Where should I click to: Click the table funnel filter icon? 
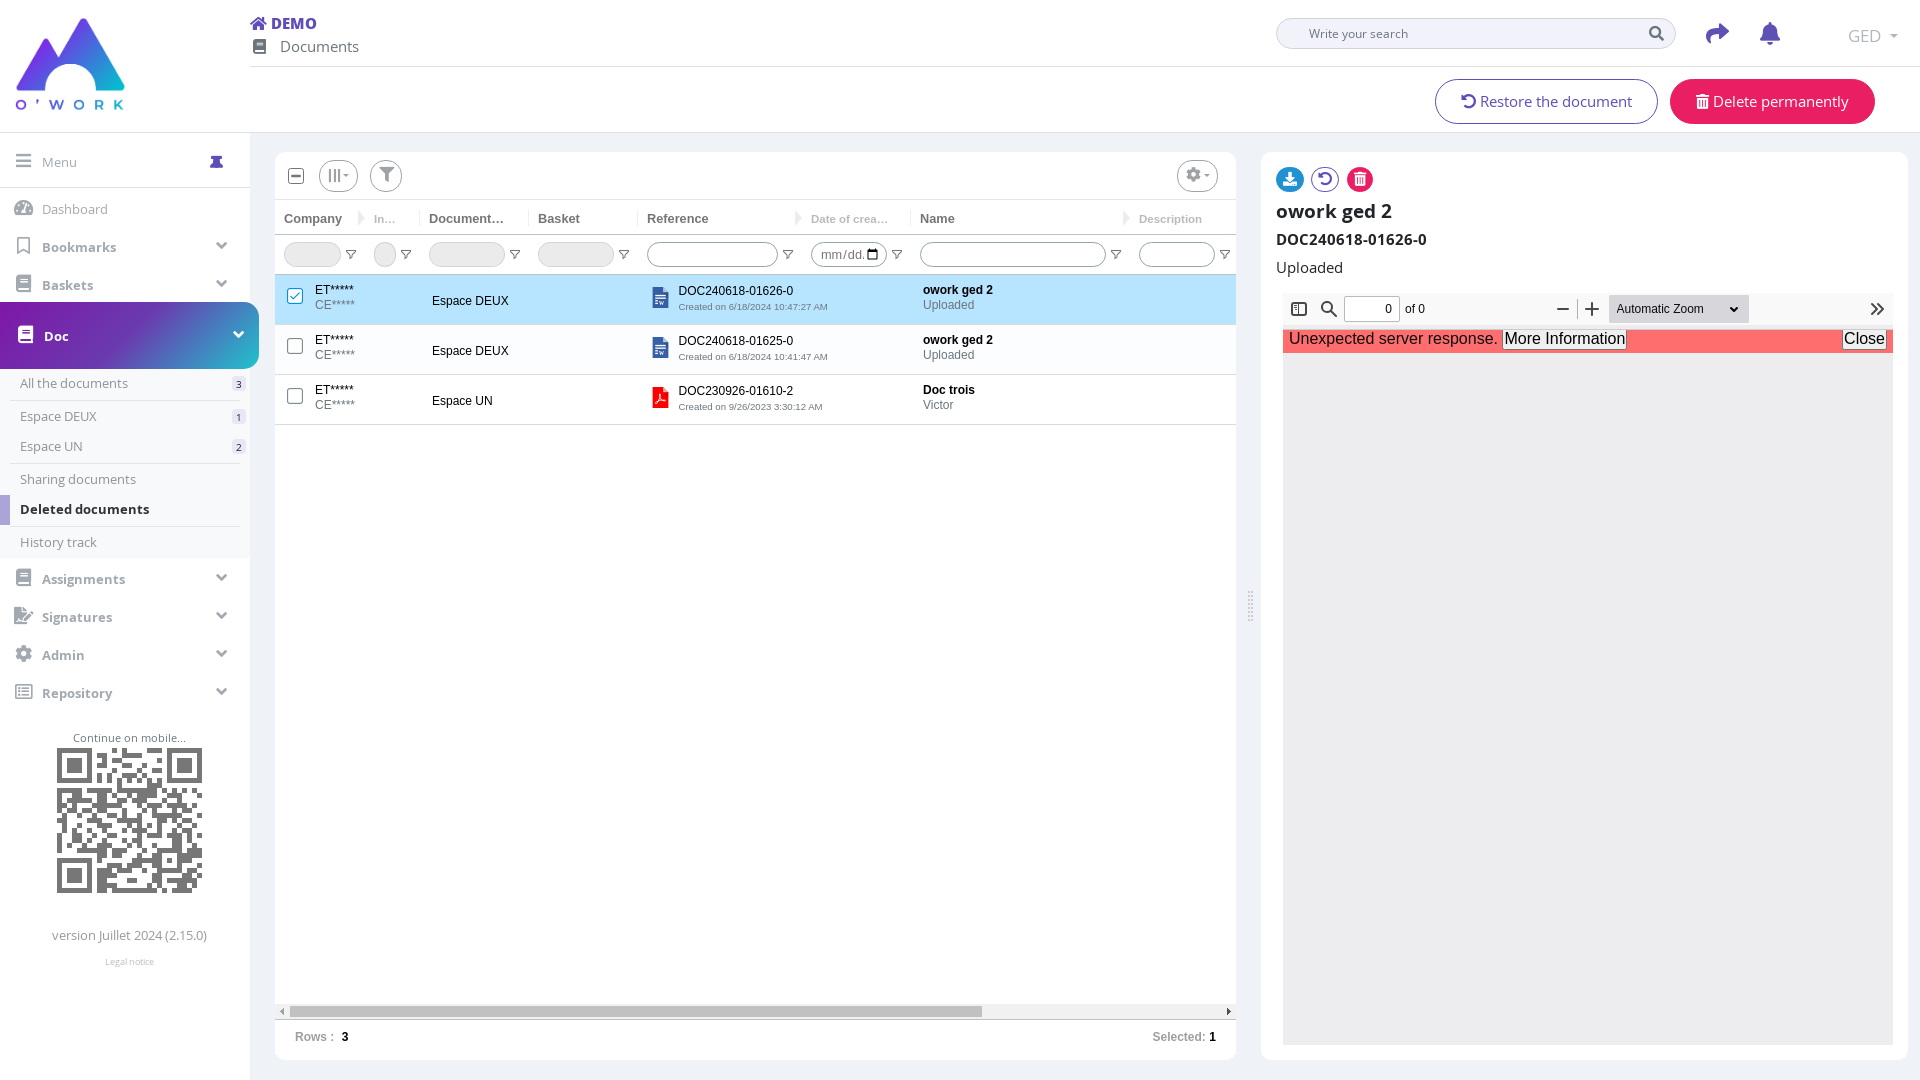pos(386,176)
